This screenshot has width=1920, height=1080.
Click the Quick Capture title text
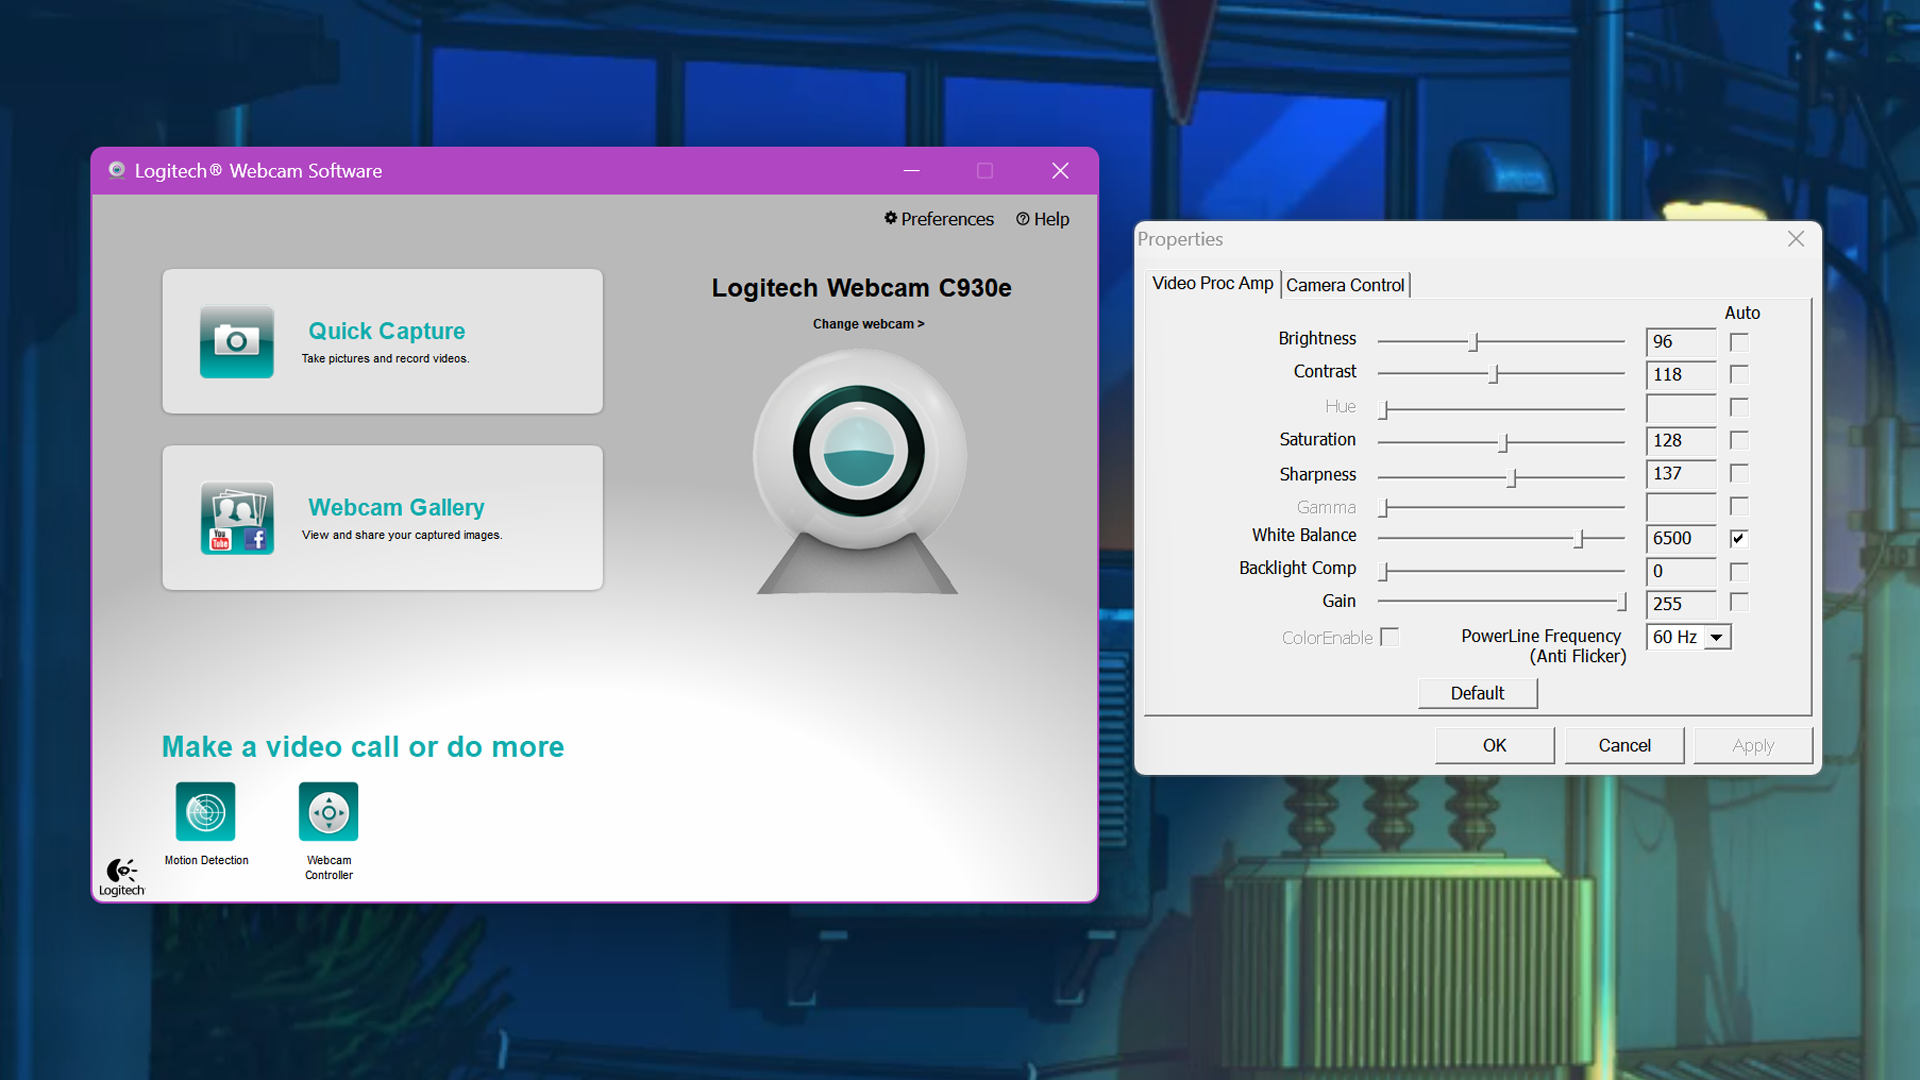tap(386, 331)
